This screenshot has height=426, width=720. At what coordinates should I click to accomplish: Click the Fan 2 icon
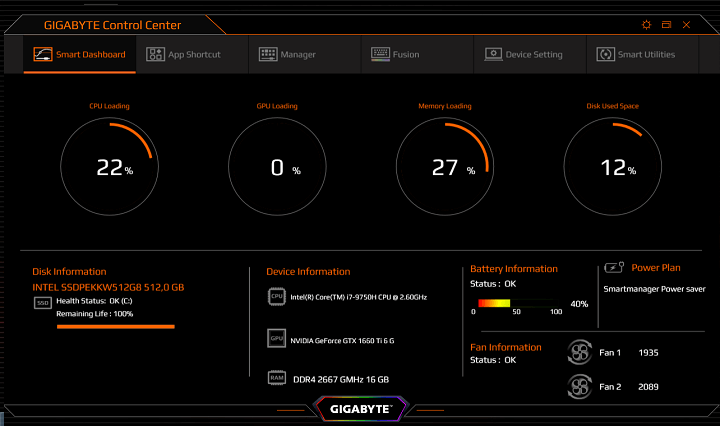coord(579,387)
